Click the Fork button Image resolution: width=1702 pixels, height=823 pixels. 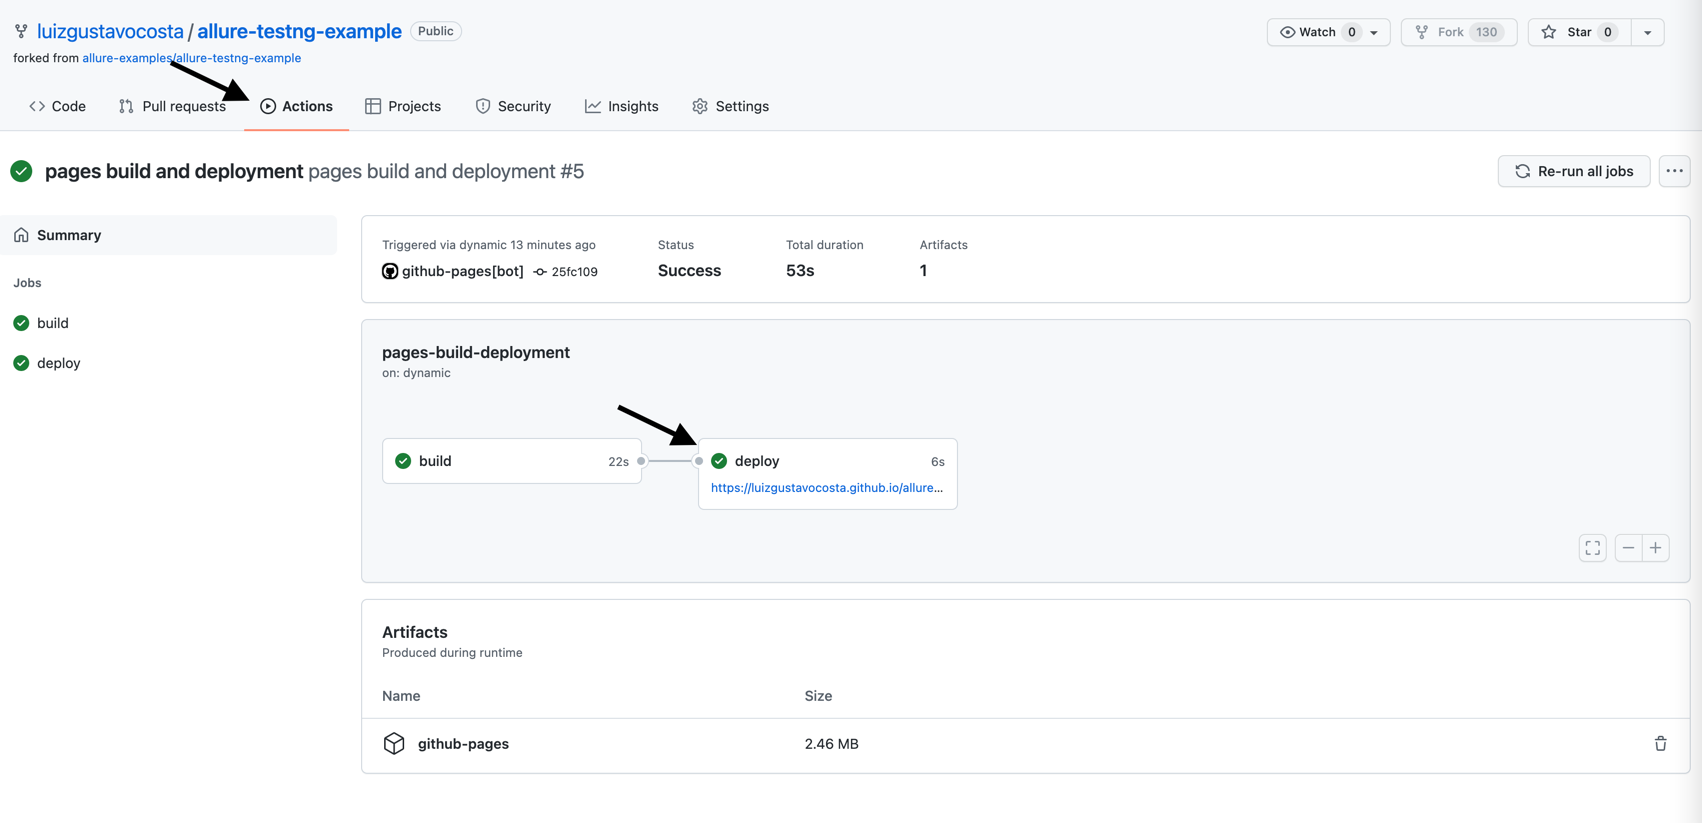click(1459, 32)
